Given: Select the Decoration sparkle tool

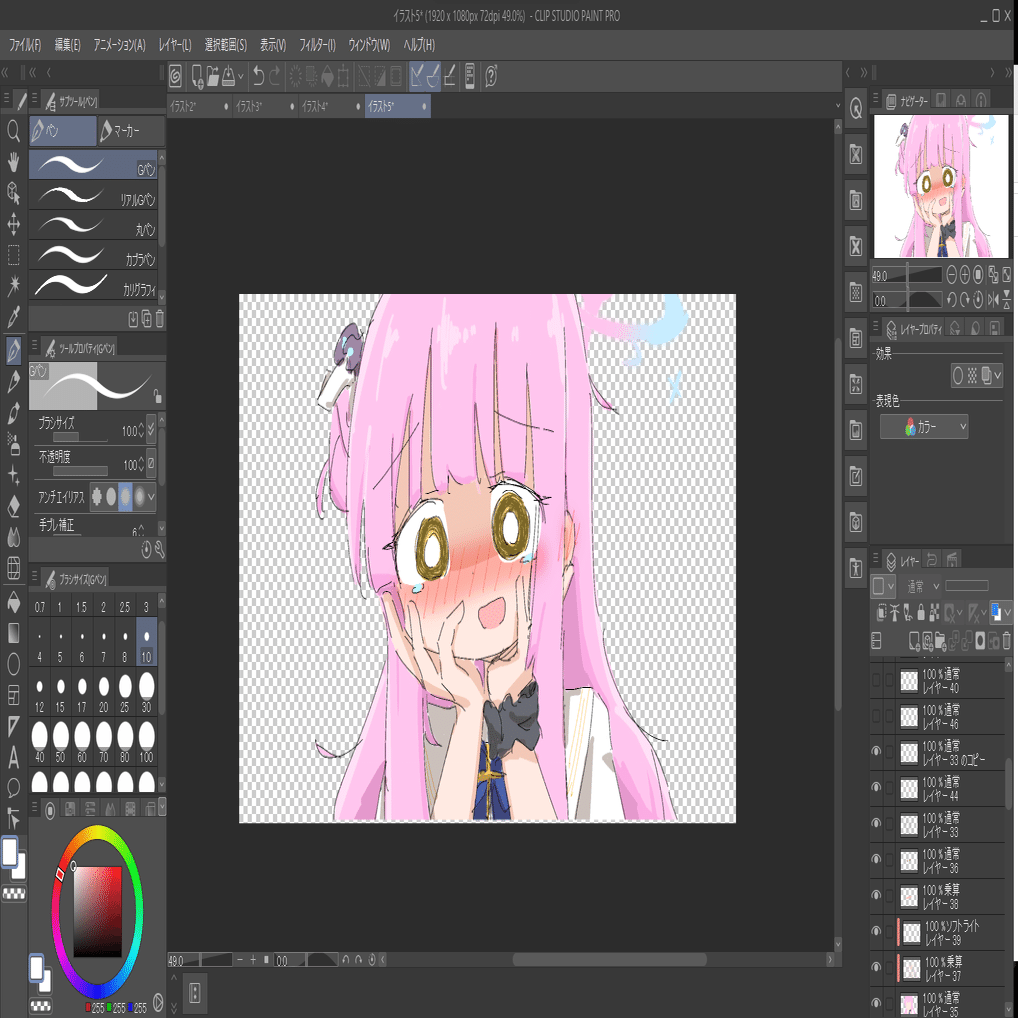Looking at the screenshot, I should click(13, 475).
